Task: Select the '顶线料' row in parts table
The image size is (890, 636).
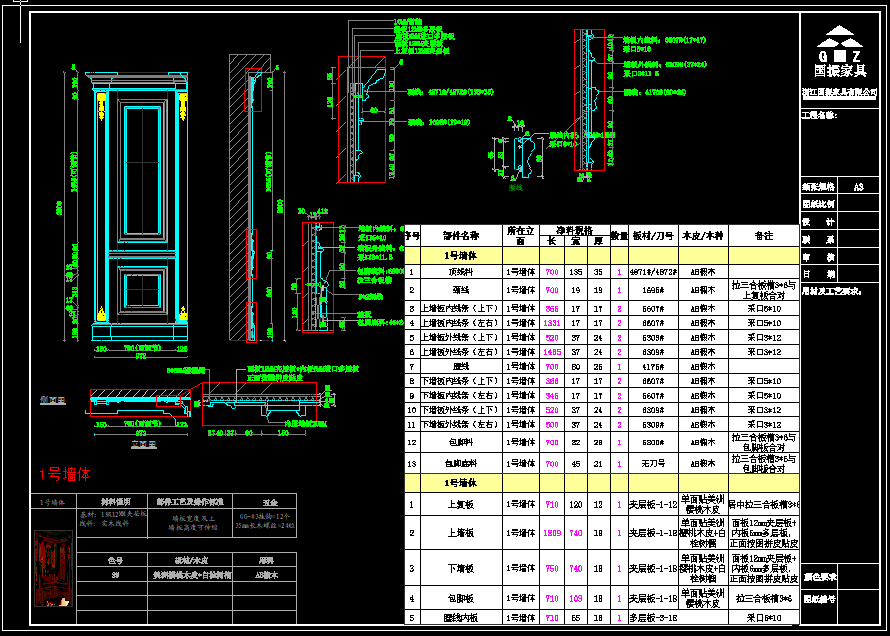Action: coord(461,271)
